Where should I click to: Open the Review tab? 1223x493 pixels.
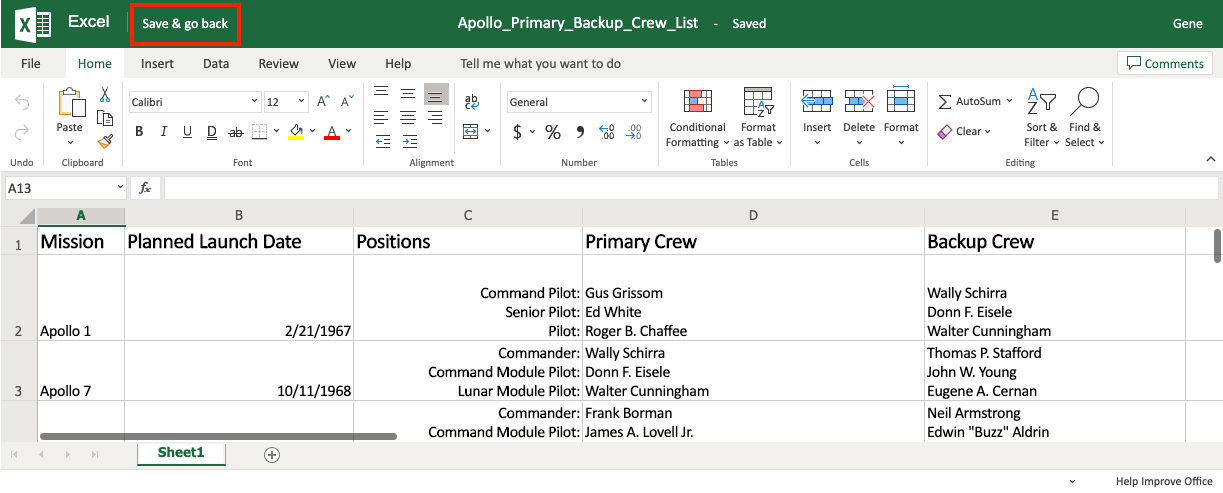click(279, 63)
